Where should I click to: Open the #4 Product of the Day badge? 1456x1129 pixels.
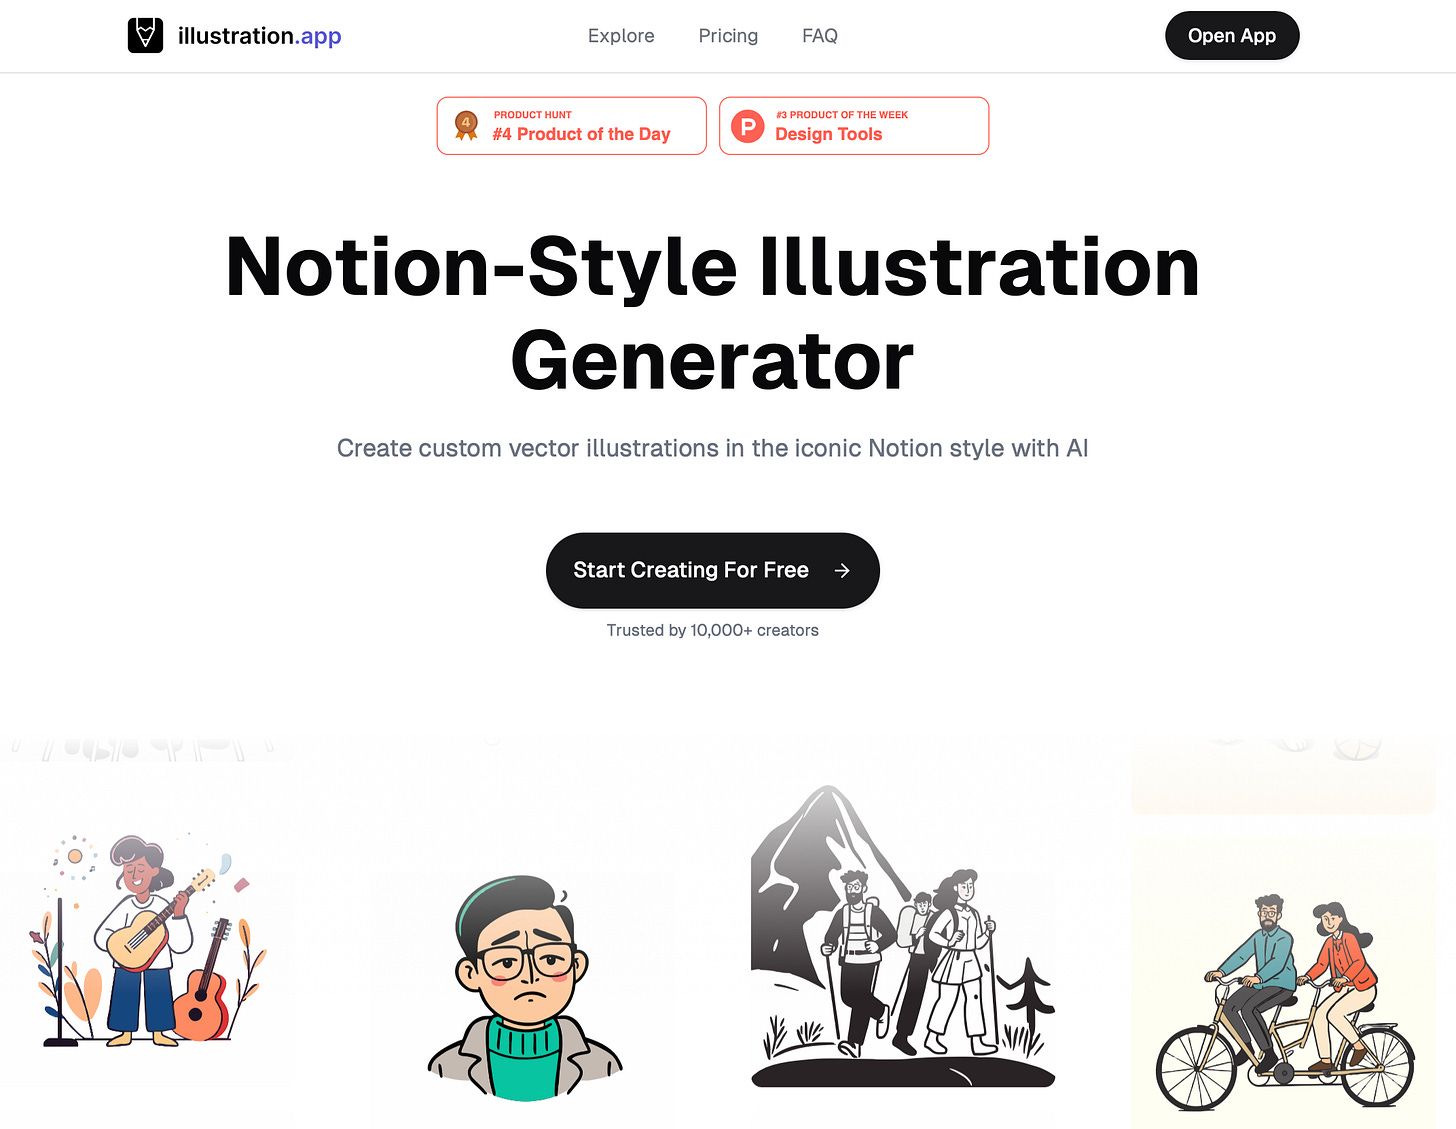(x=572, y=126)
